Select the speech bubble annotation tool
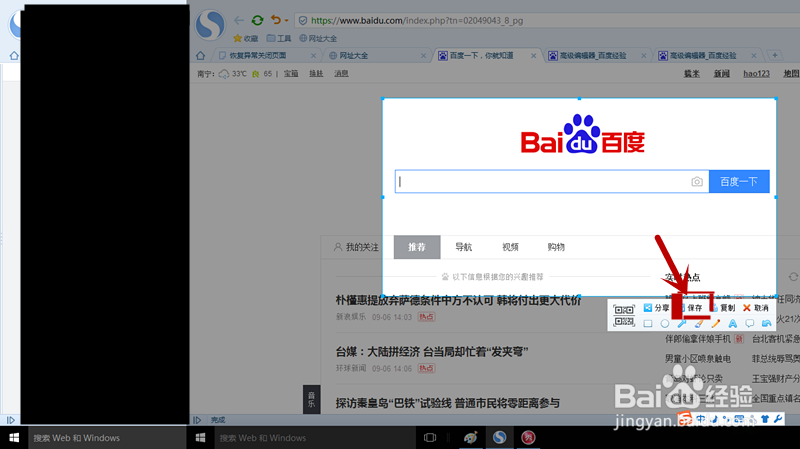The width and height of the screenshot is (800, 449). (749, 323)
